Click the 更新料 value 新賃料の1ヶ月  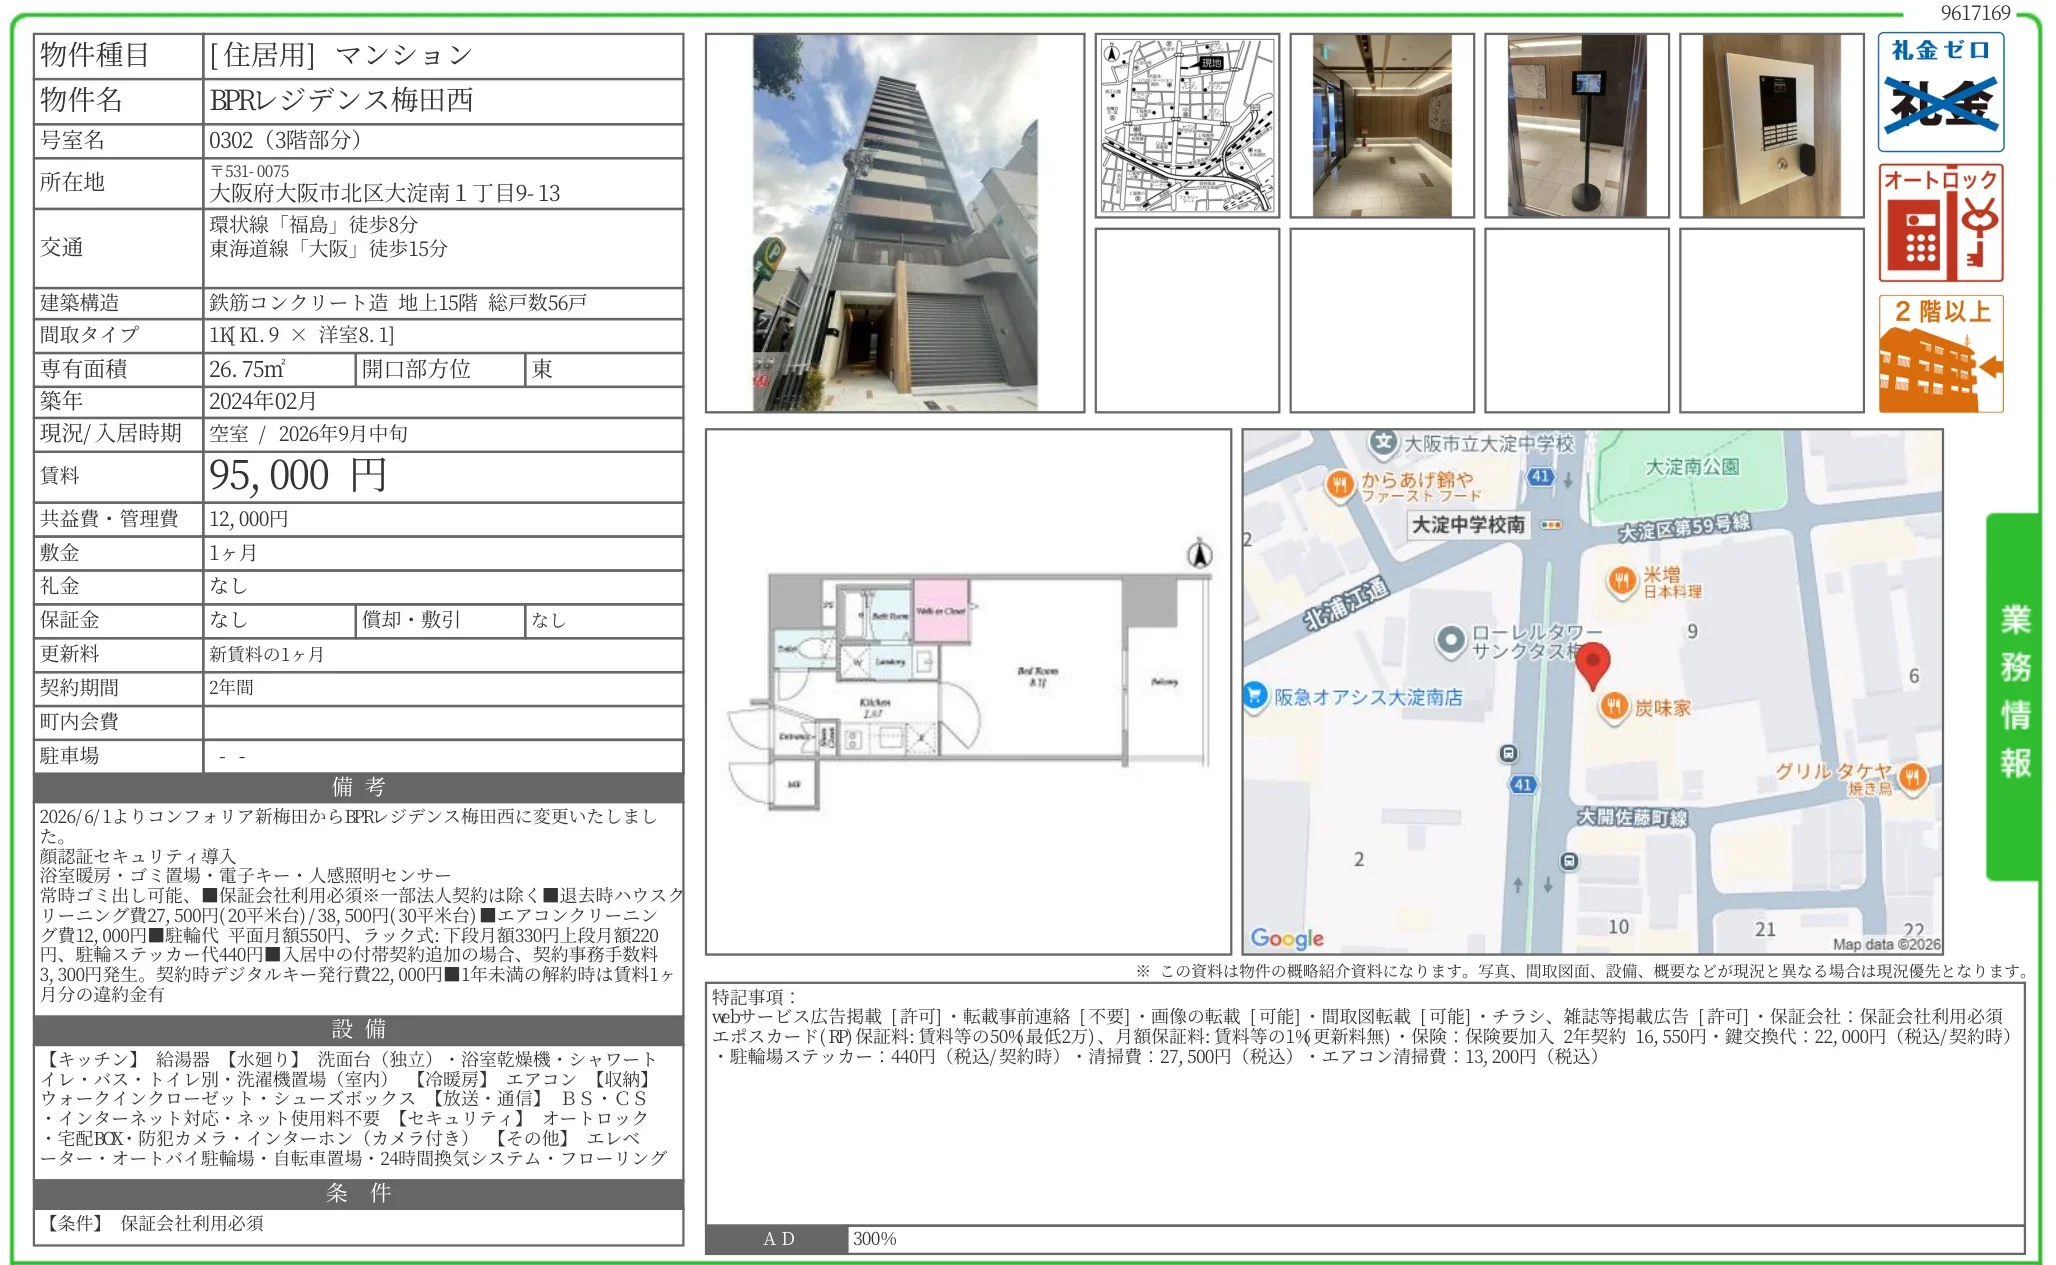click(267, 654)
